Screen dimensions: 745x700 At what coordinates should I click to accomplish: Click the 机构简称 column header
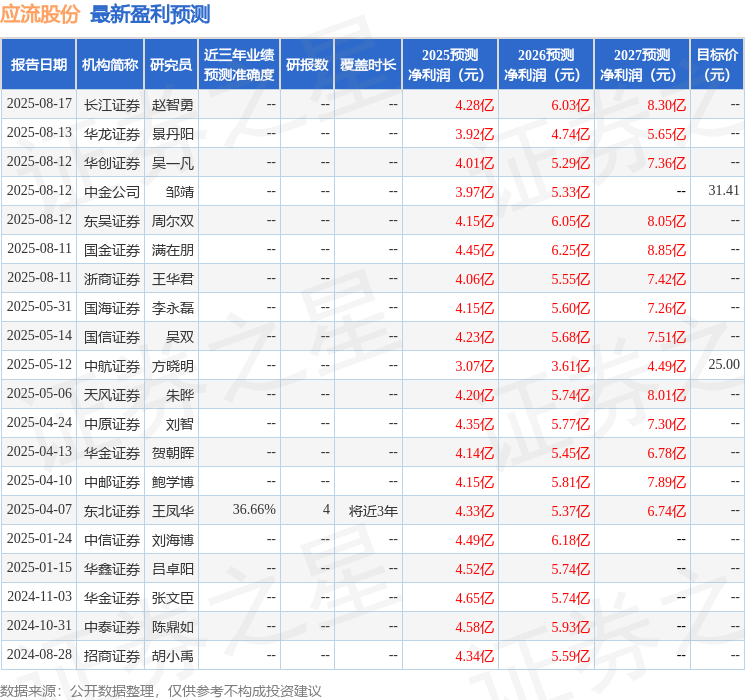click(110, 65)
